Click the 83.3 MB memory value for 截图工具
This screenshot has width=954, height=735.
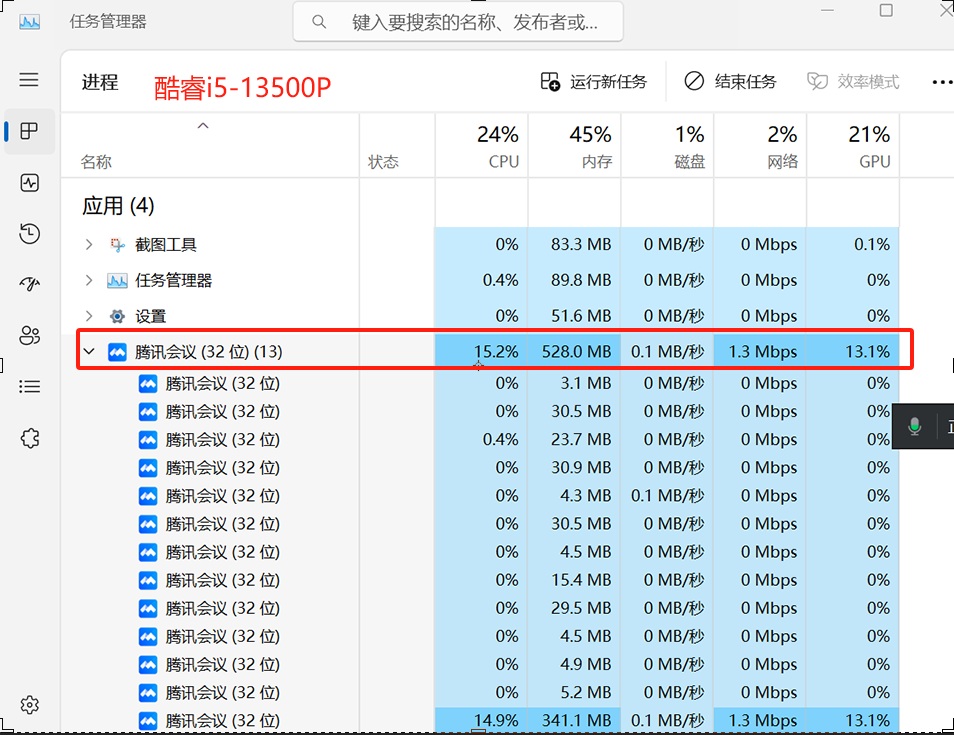[x=581, y=245]
